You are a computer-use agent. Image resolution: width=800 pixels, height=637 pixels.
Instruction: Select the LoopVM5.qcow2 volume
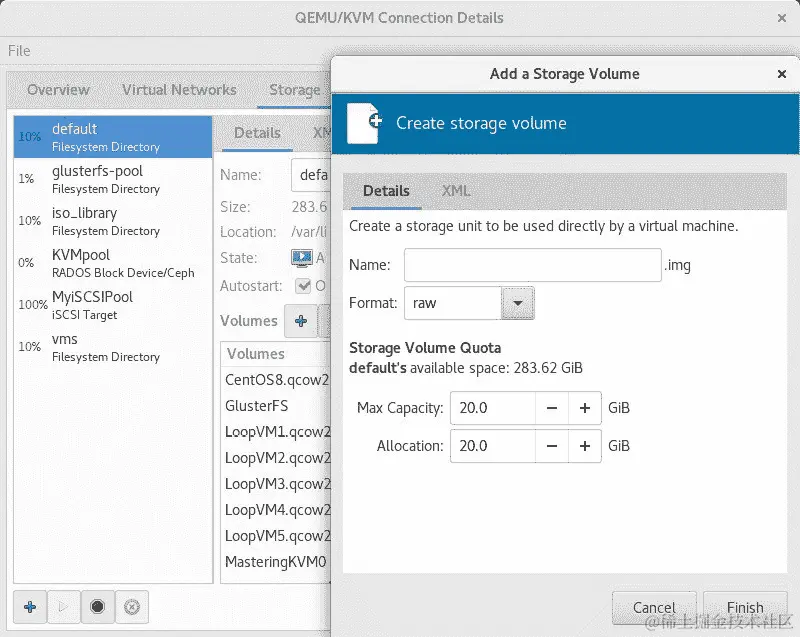(276, 536)
